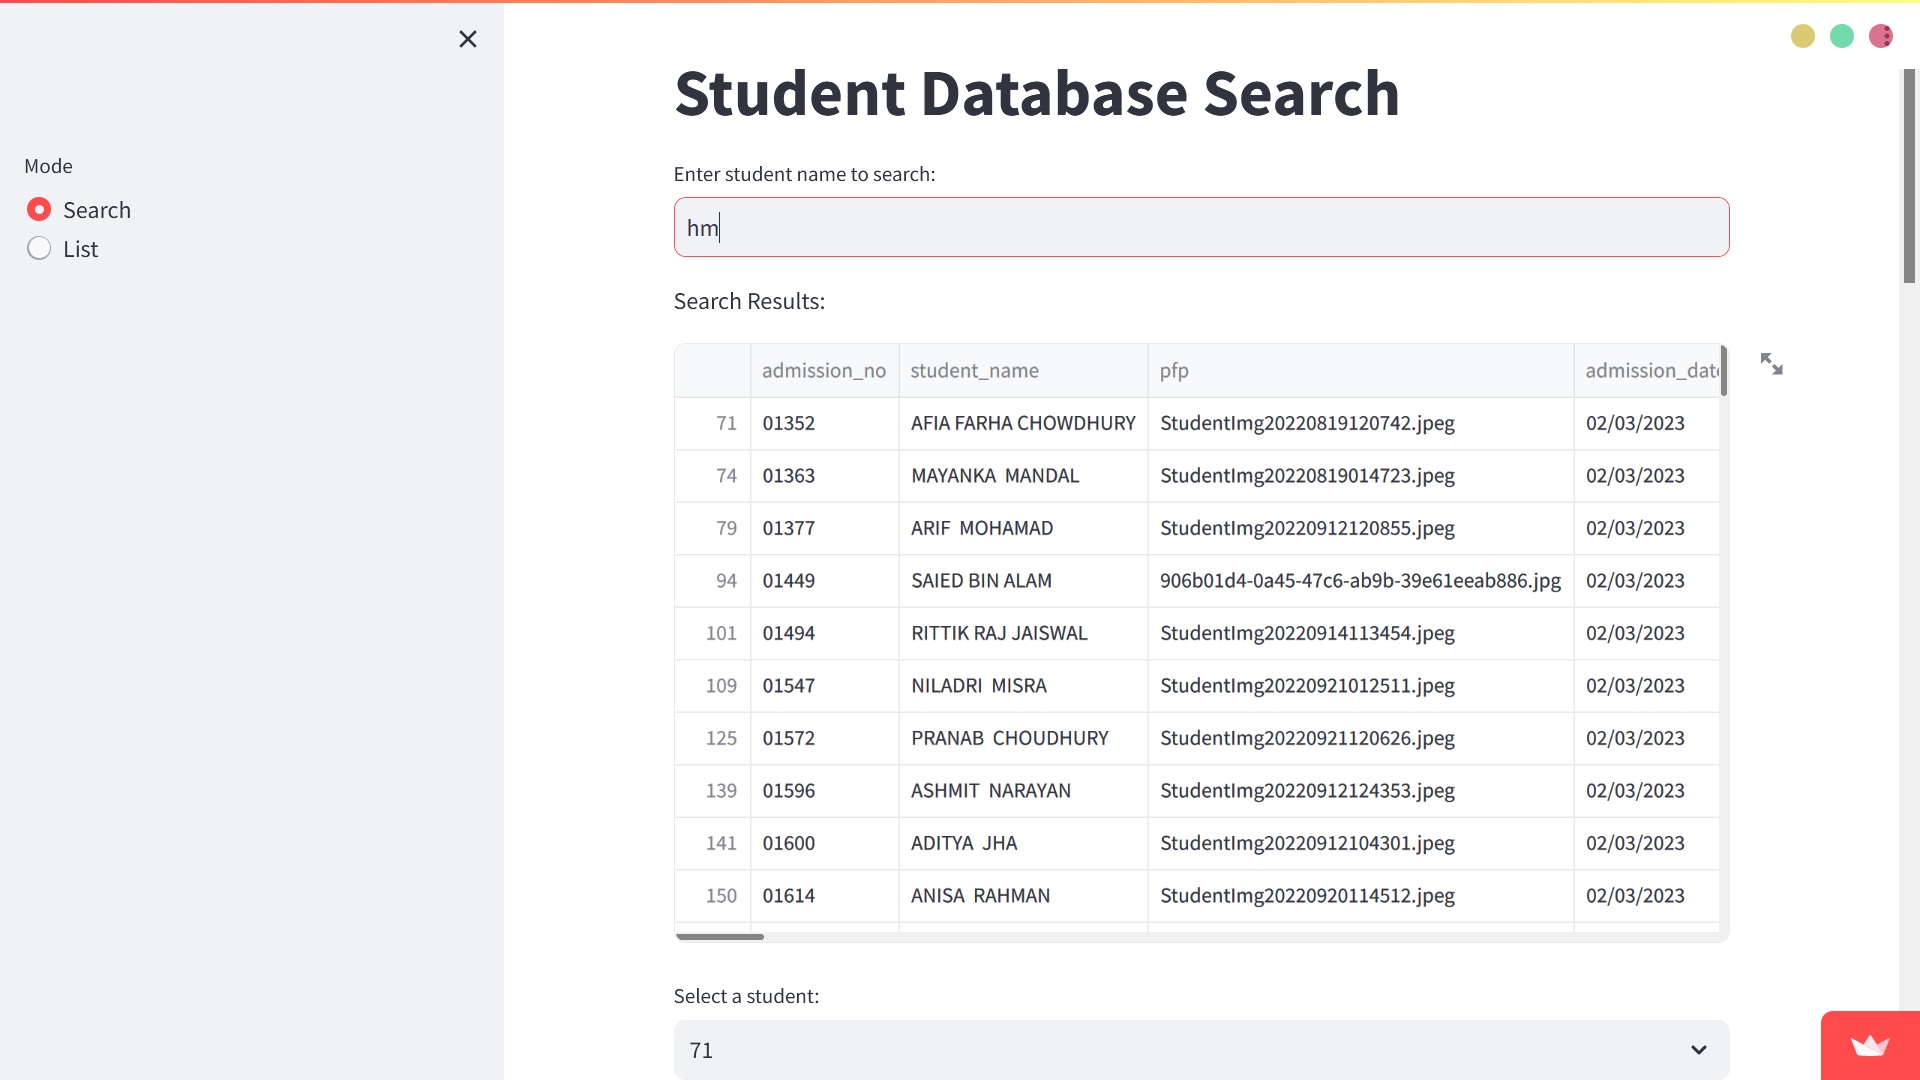
Task: Toggle the Mode selection to List
Action: click(x=39, y=248)
